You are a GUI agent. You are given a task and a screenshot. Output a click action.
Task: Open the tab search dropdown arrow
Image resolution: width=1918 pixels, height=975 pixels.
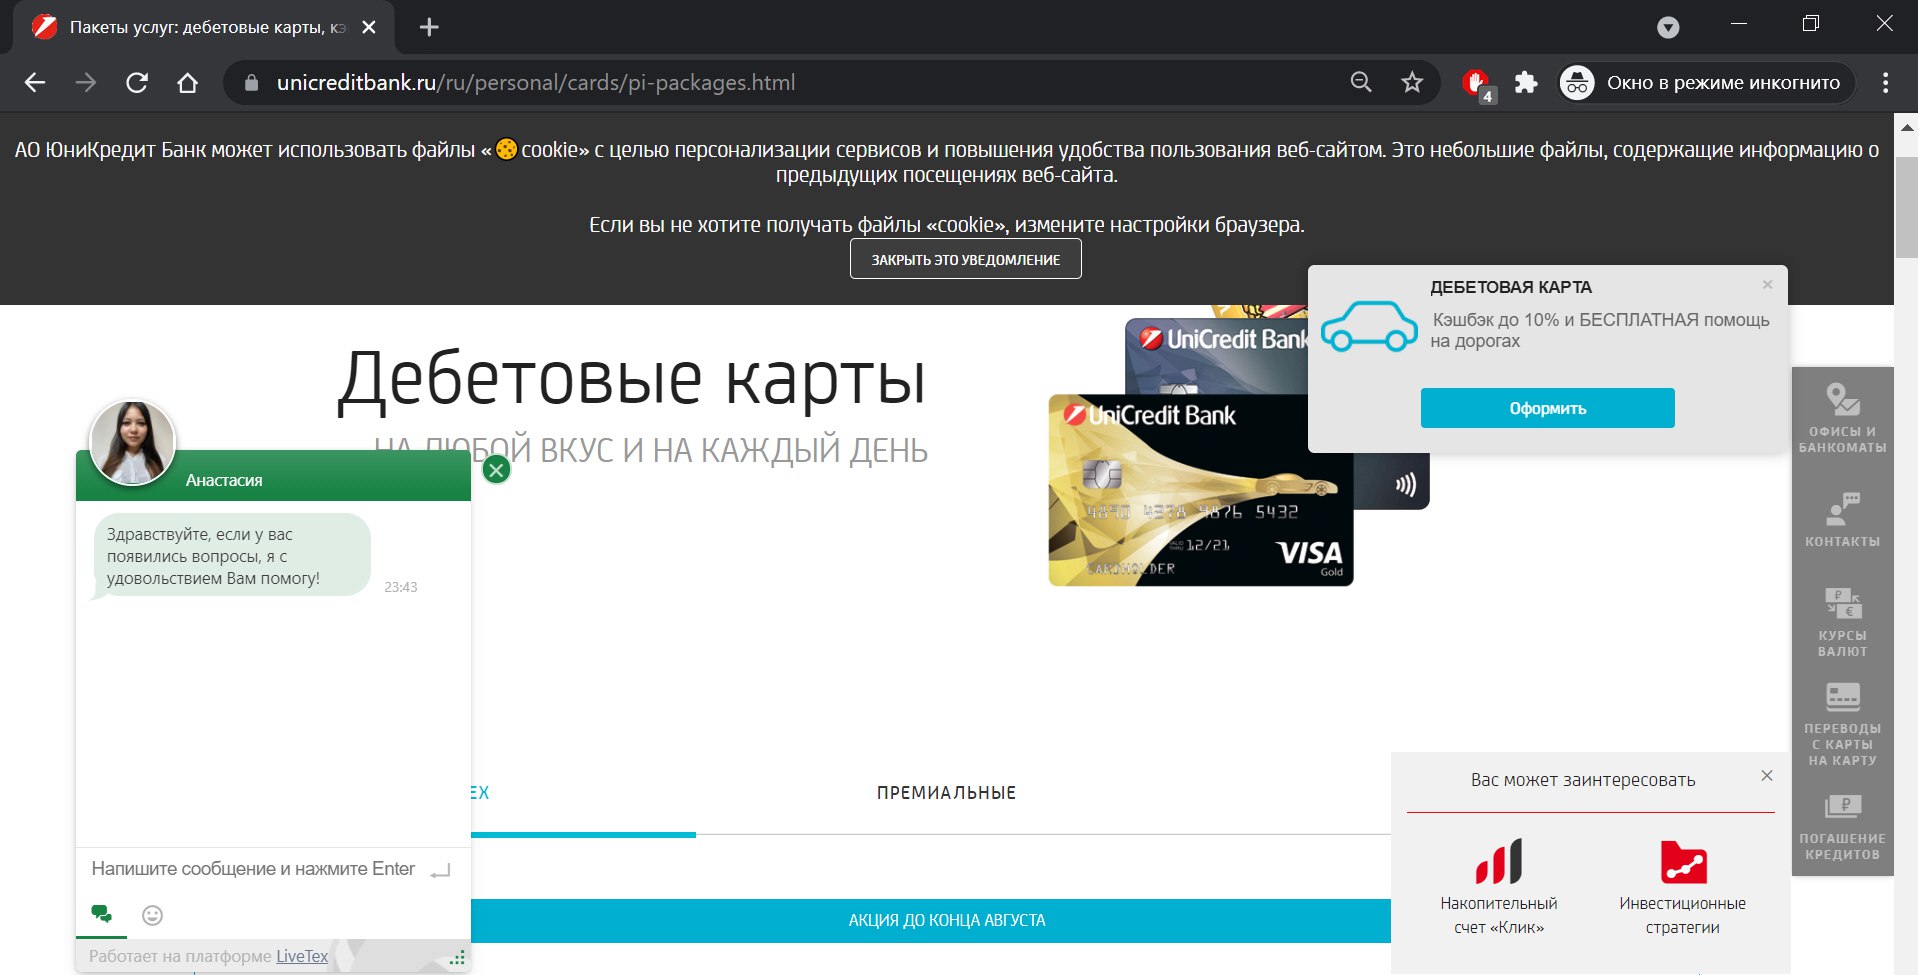click(1668, 28)
